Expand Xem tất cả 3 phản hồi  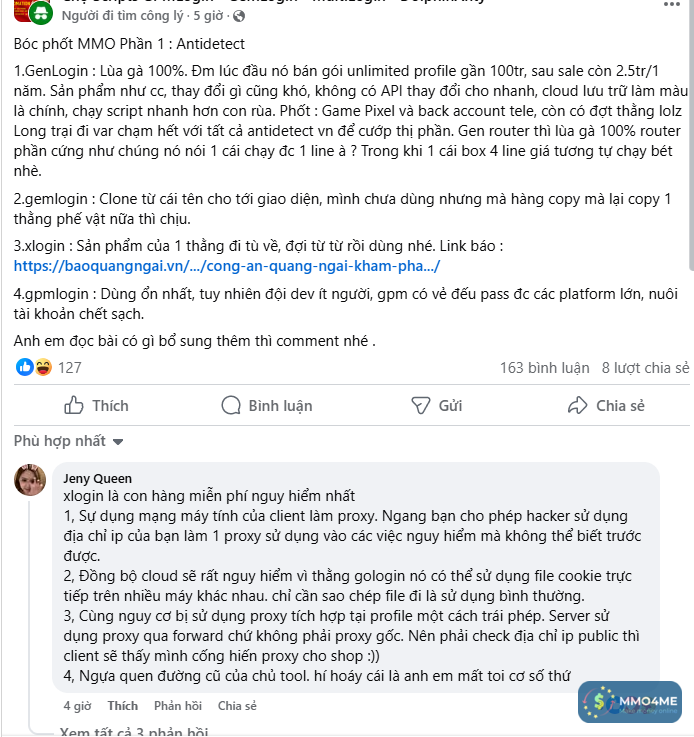click(x=129, y=731)
